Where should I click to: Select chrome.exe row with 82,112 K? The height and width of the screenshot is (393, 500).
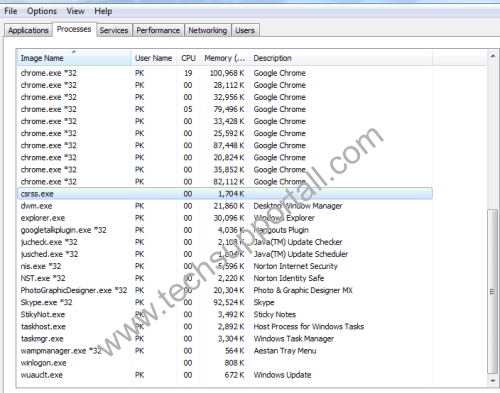(225, 182)
